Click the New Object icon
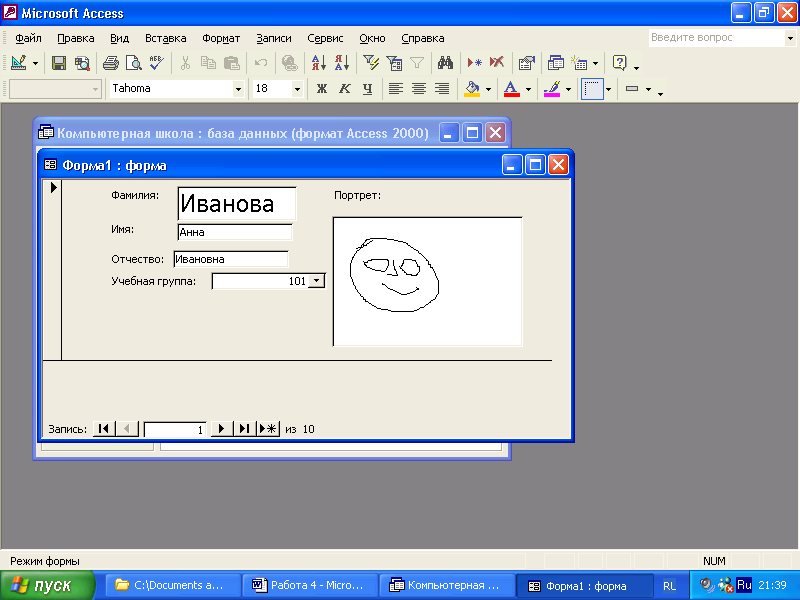This screenshot has height=600, width=800. pos(579,63)
